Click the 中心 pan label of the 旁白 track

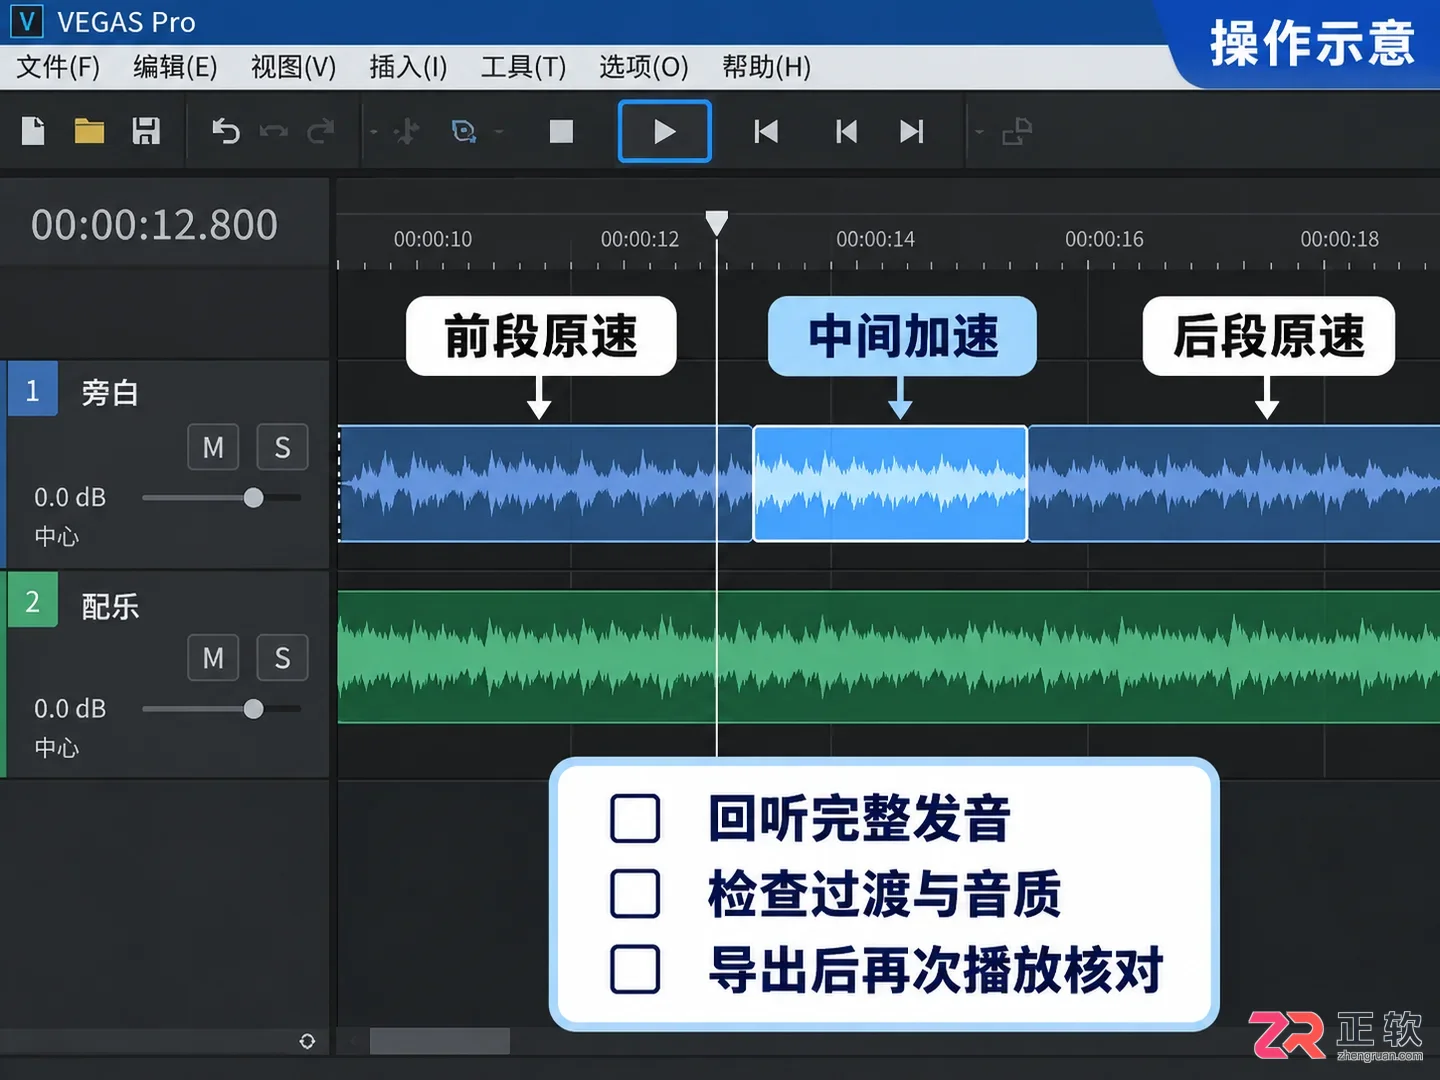[56, 537]
